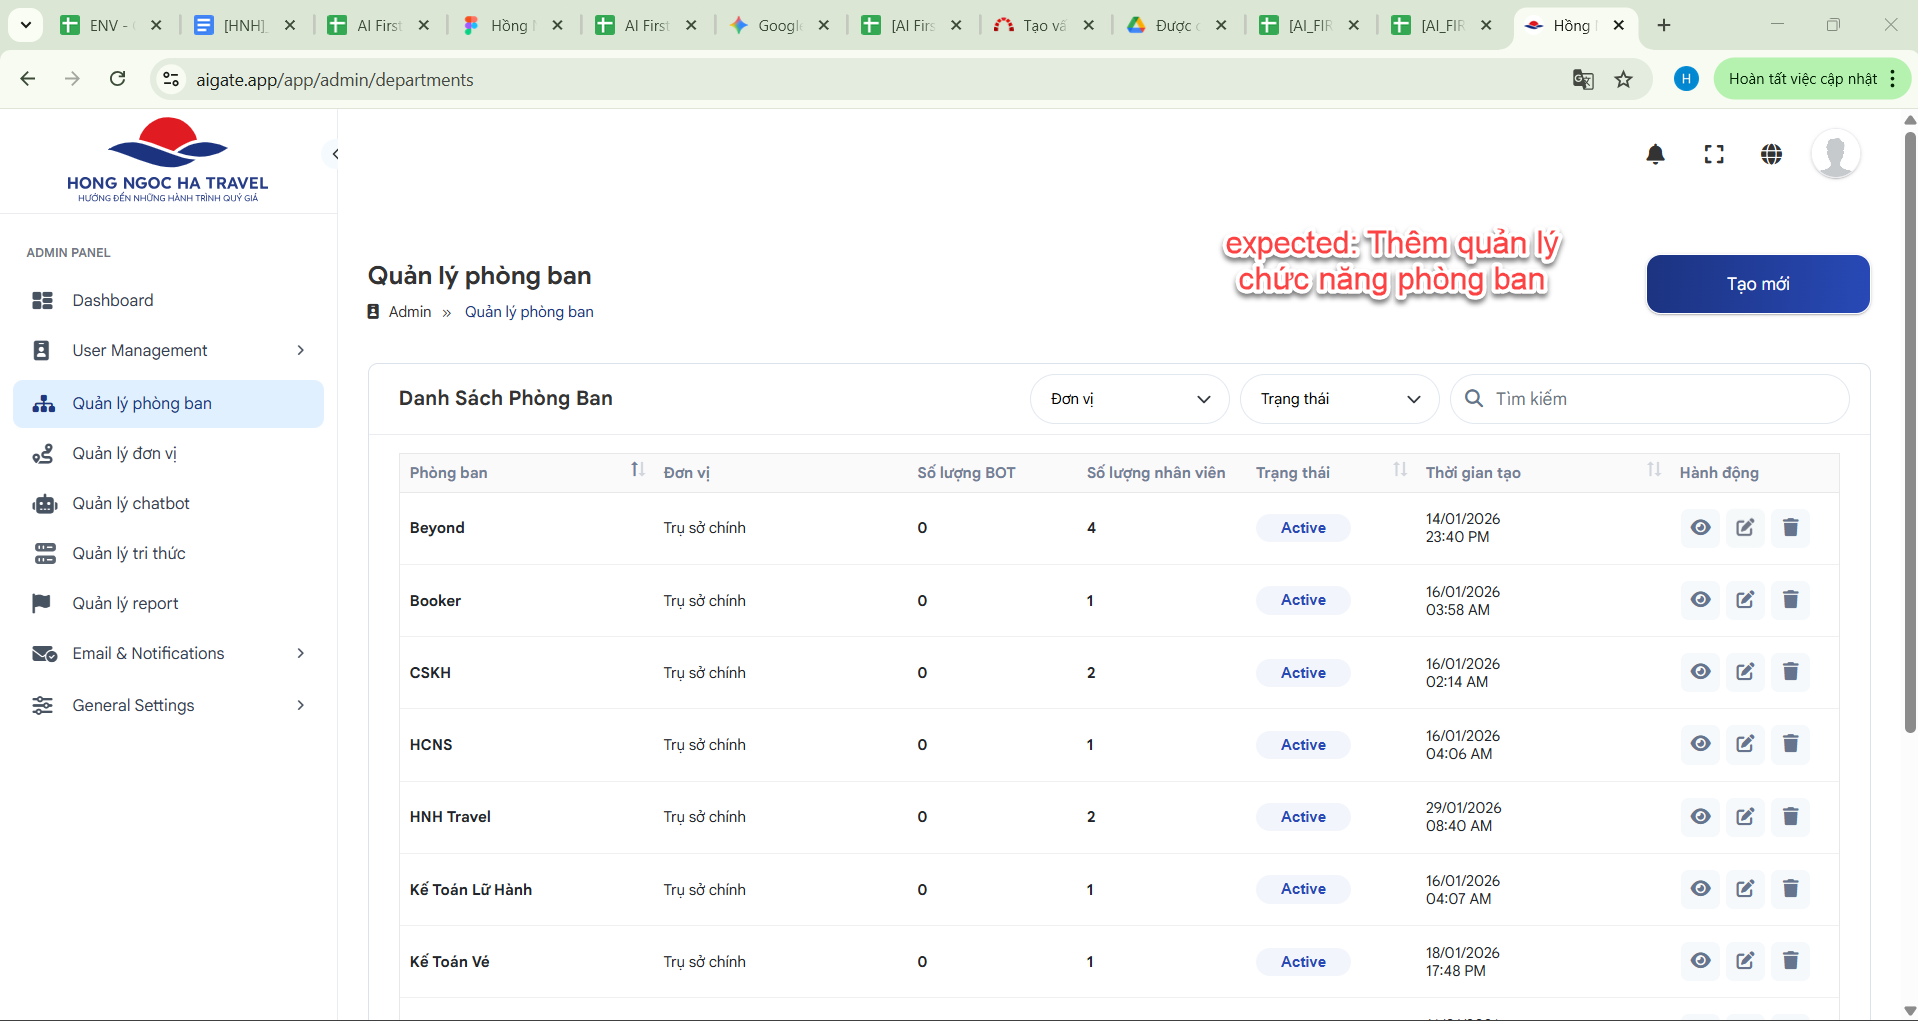Edit the Booker department
The image size is (1918, 1021).
tap(1745, 600)
